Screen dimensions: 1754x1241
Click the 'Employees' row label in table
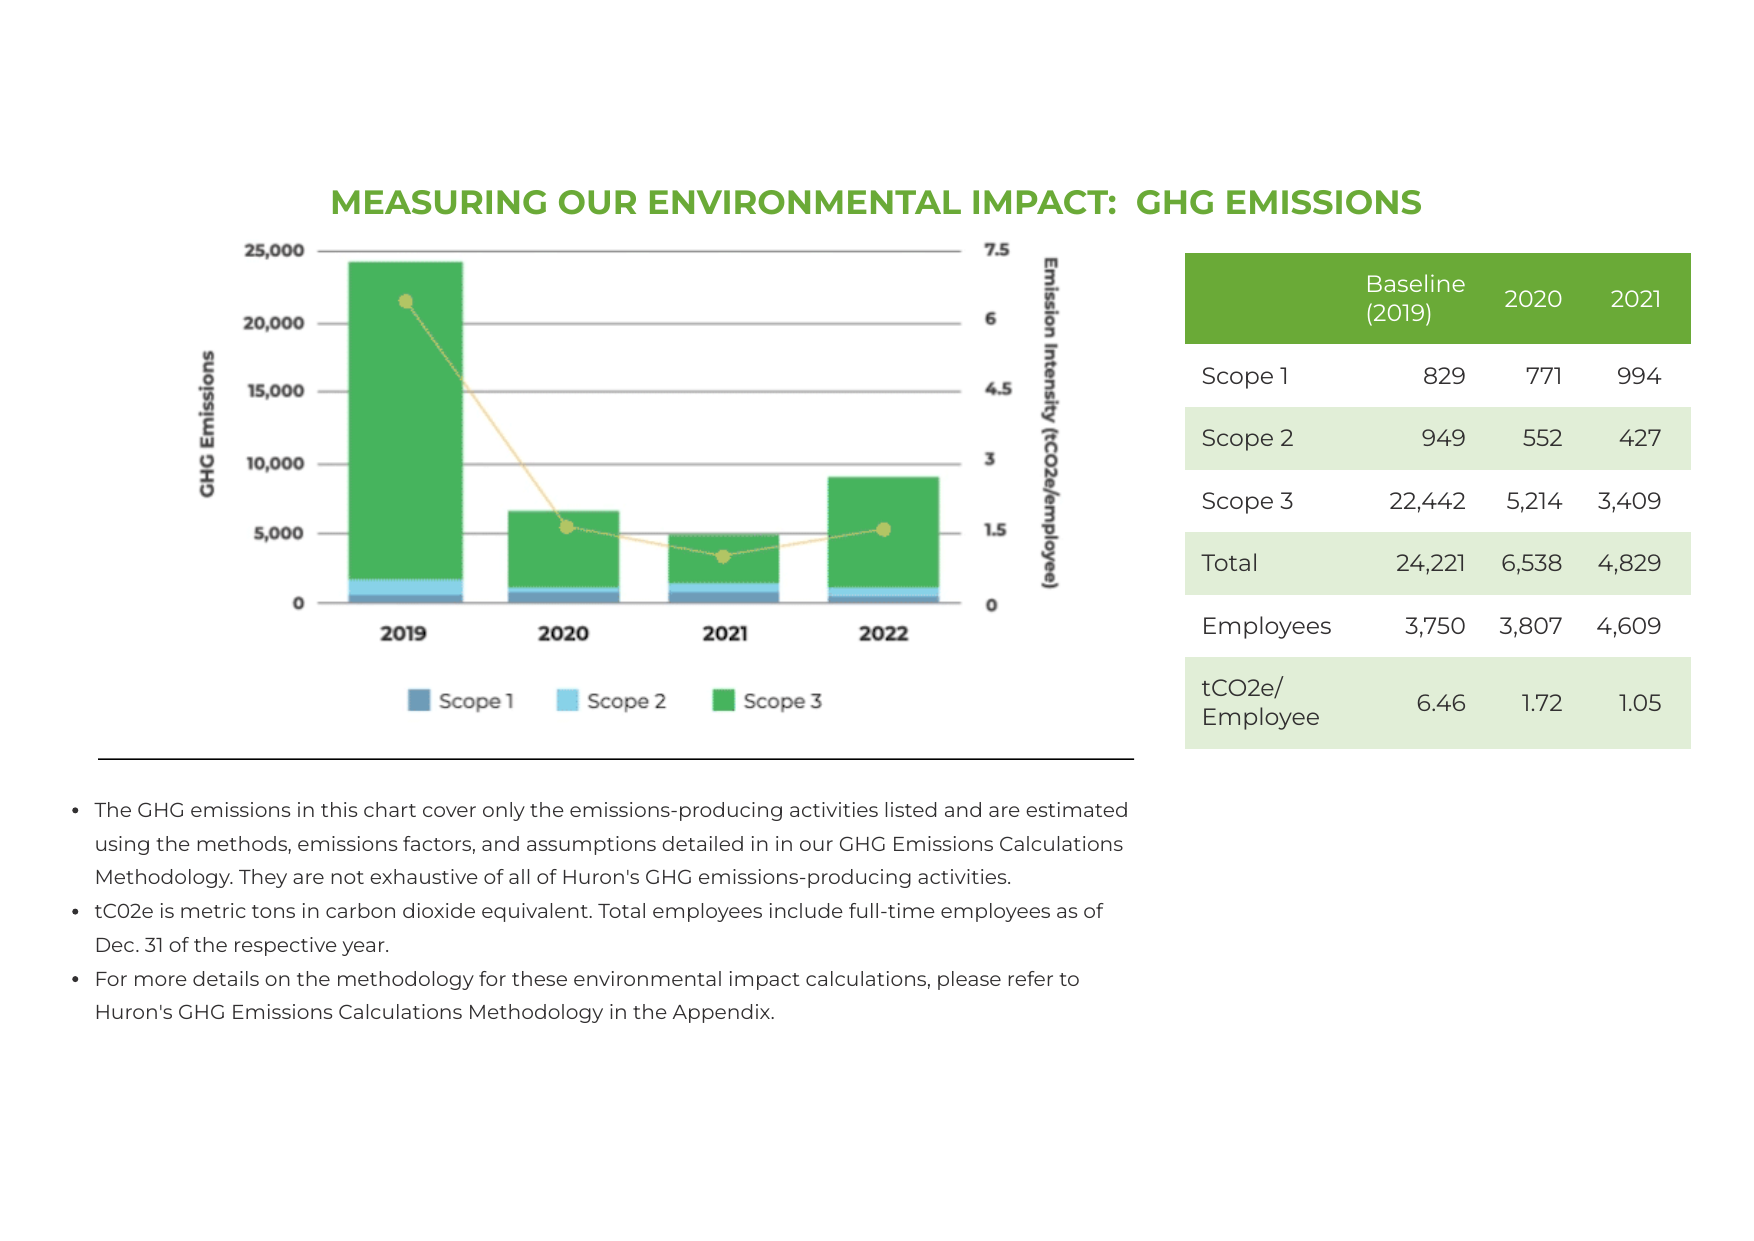coord(1266,626)
